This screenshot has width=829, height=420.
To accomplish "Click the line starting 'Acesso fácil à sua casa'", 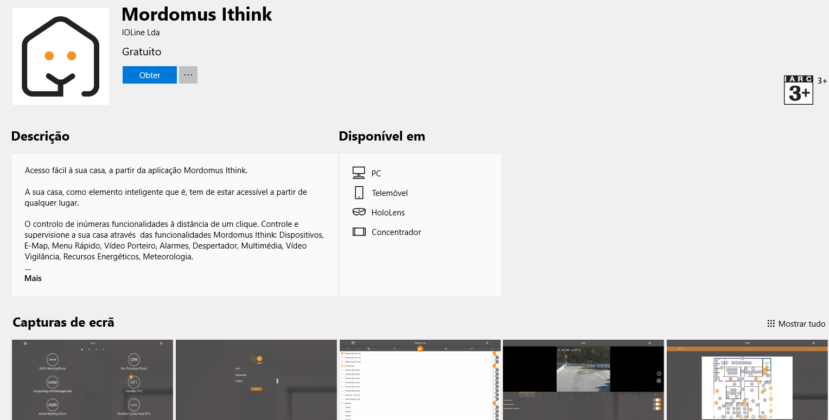I will (136, 170).
